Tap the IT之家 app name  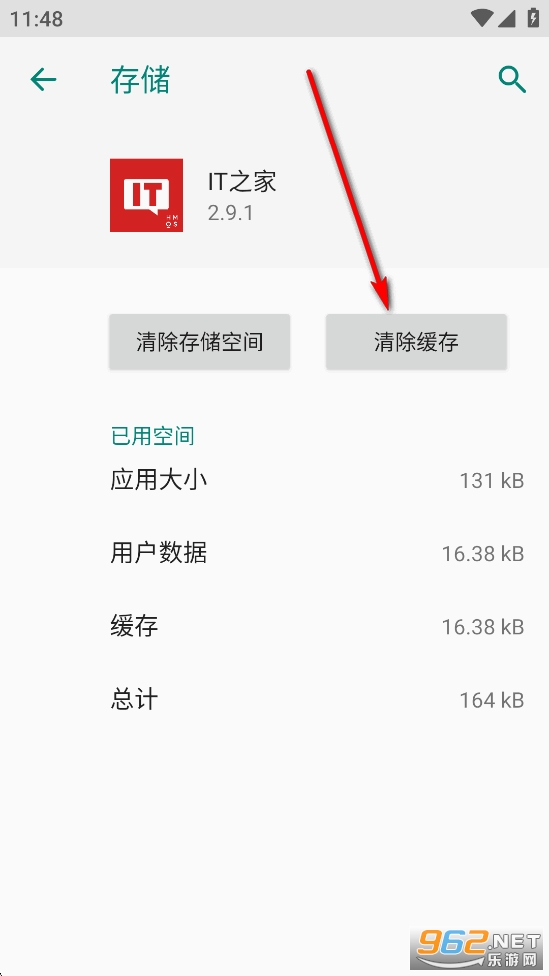(242, 182)
